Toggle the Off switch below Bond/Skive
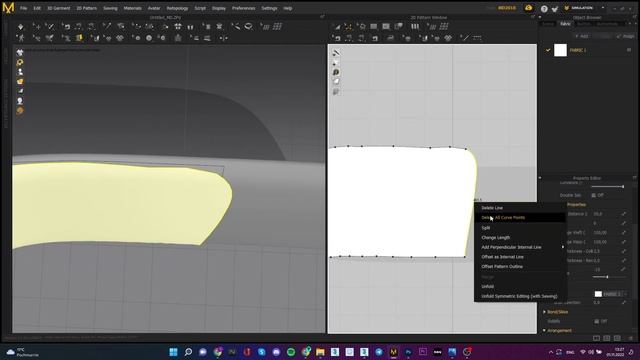This screenshot has height=360, width=640. coord(600,321)
